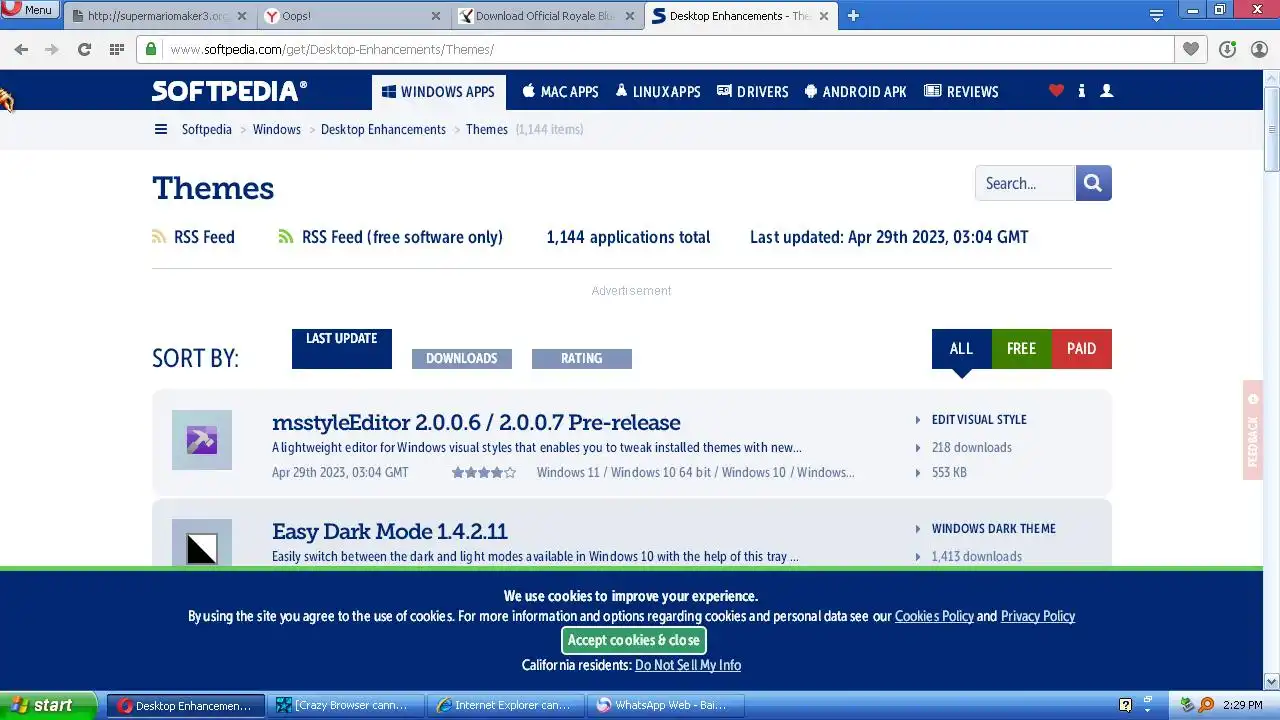The image size is (1280, 720).
Task: Filter to Paid applications
Action: tap(1081, 348)
